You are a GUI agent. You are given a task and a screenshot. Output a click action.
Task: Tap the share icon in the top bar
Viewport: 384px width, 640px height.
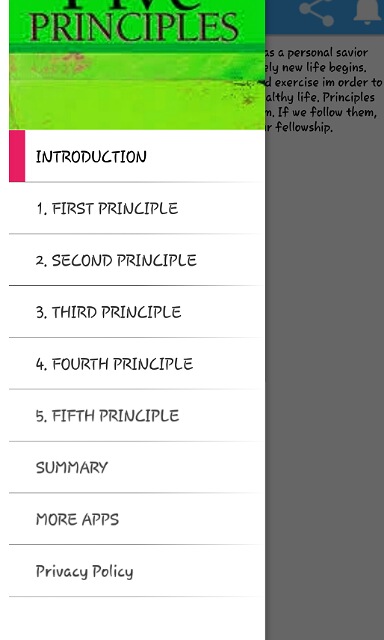316,11
